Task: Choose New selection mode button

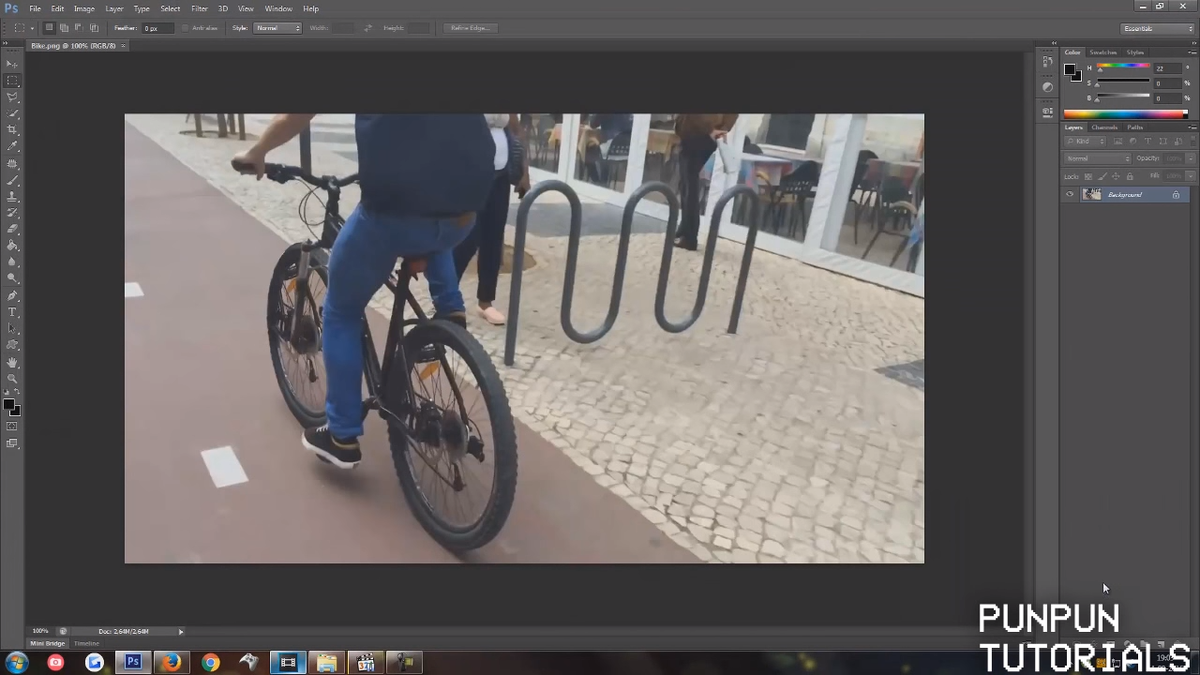Action: [x=49, y=28]
